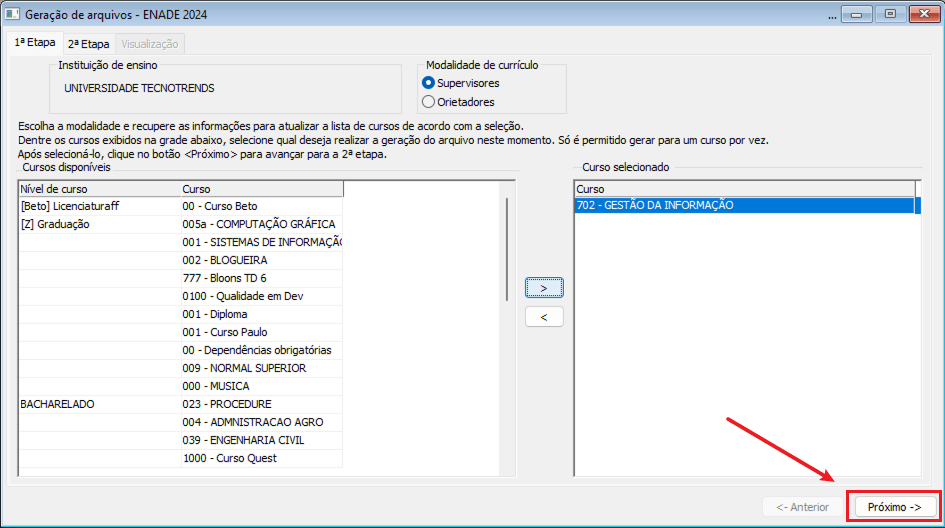
Task: Click the <- Anterior button
Action: [x=802, y=507]
